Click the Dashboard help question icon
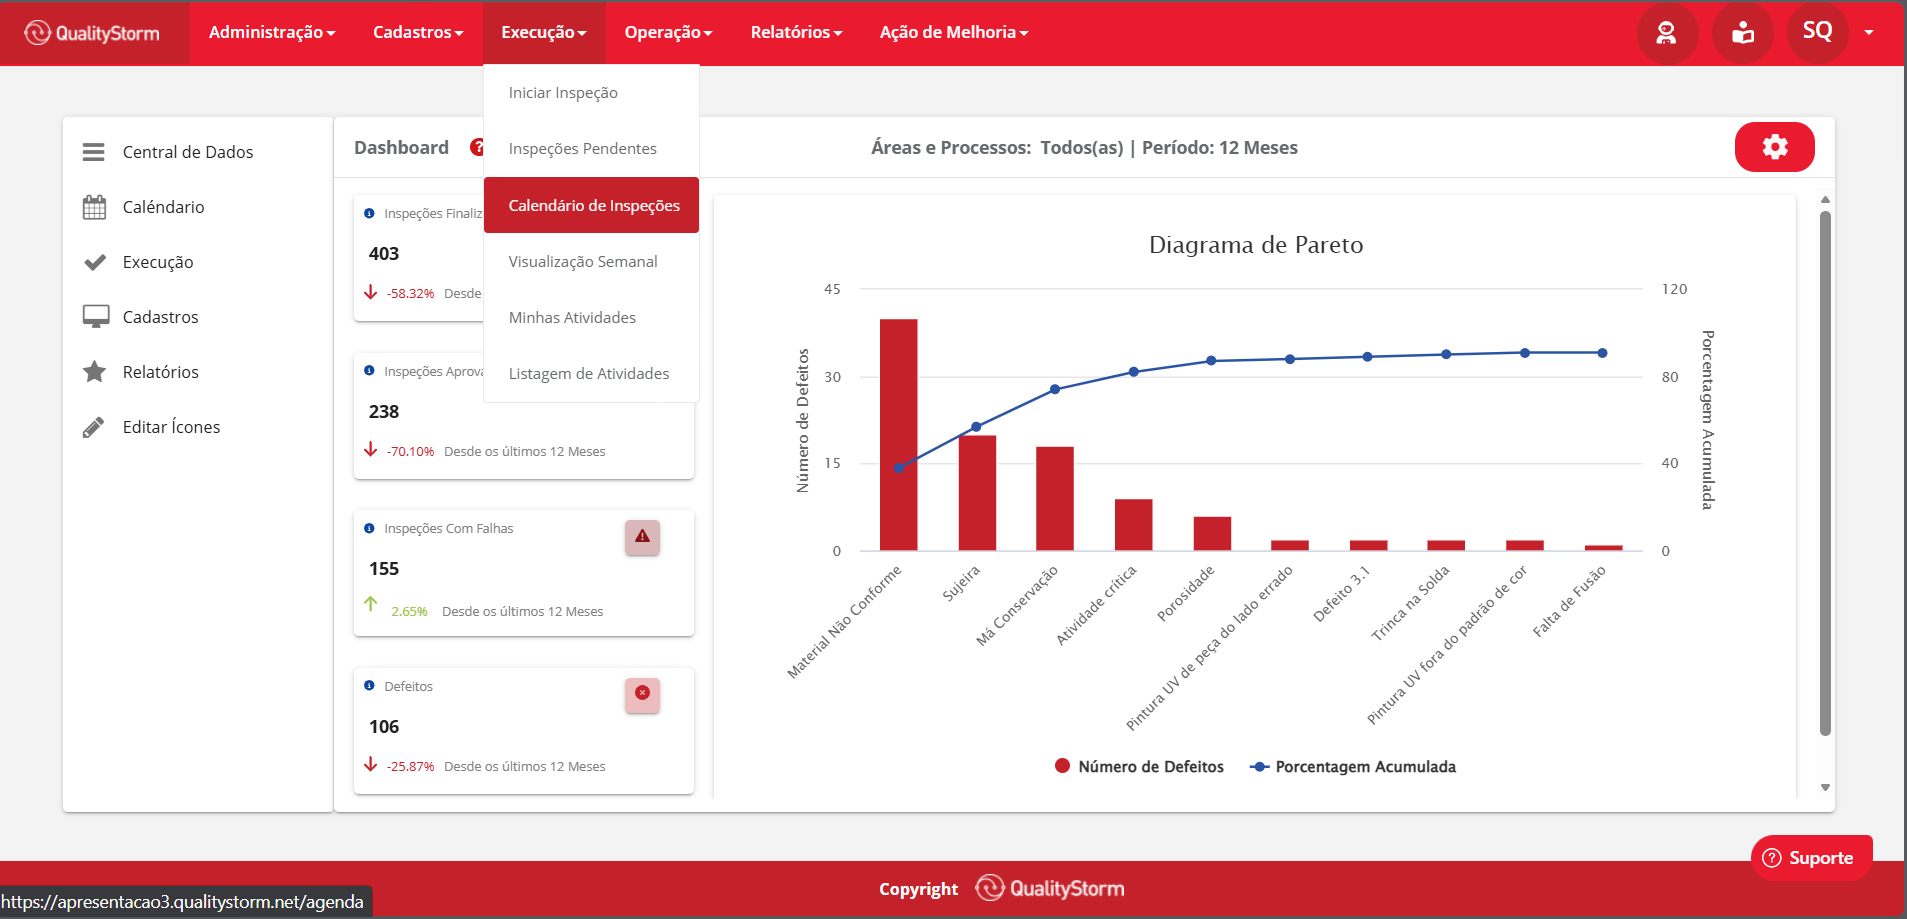 pos(477,147)
